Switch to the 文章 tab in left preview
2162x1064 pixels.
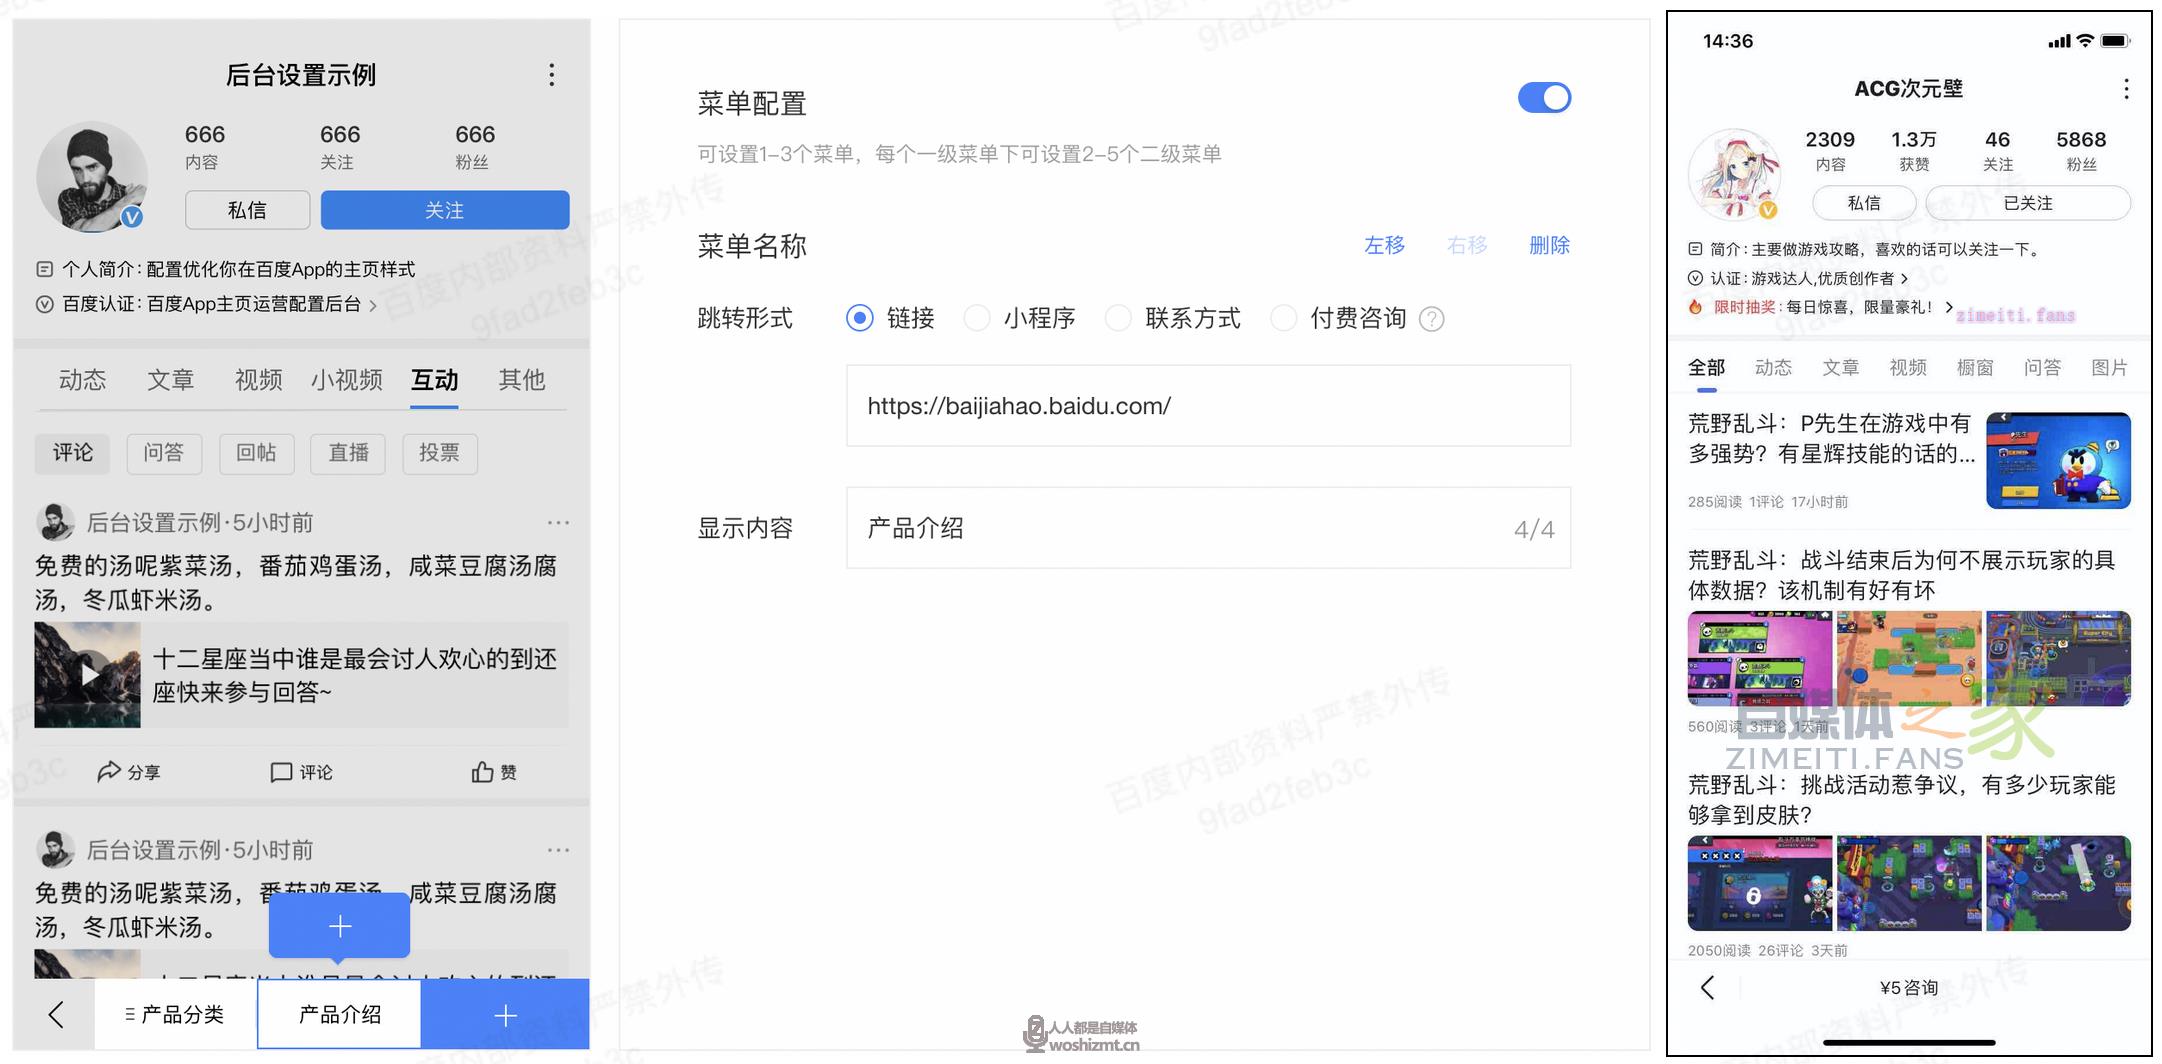pyautogui.click(x=170, y=380)
